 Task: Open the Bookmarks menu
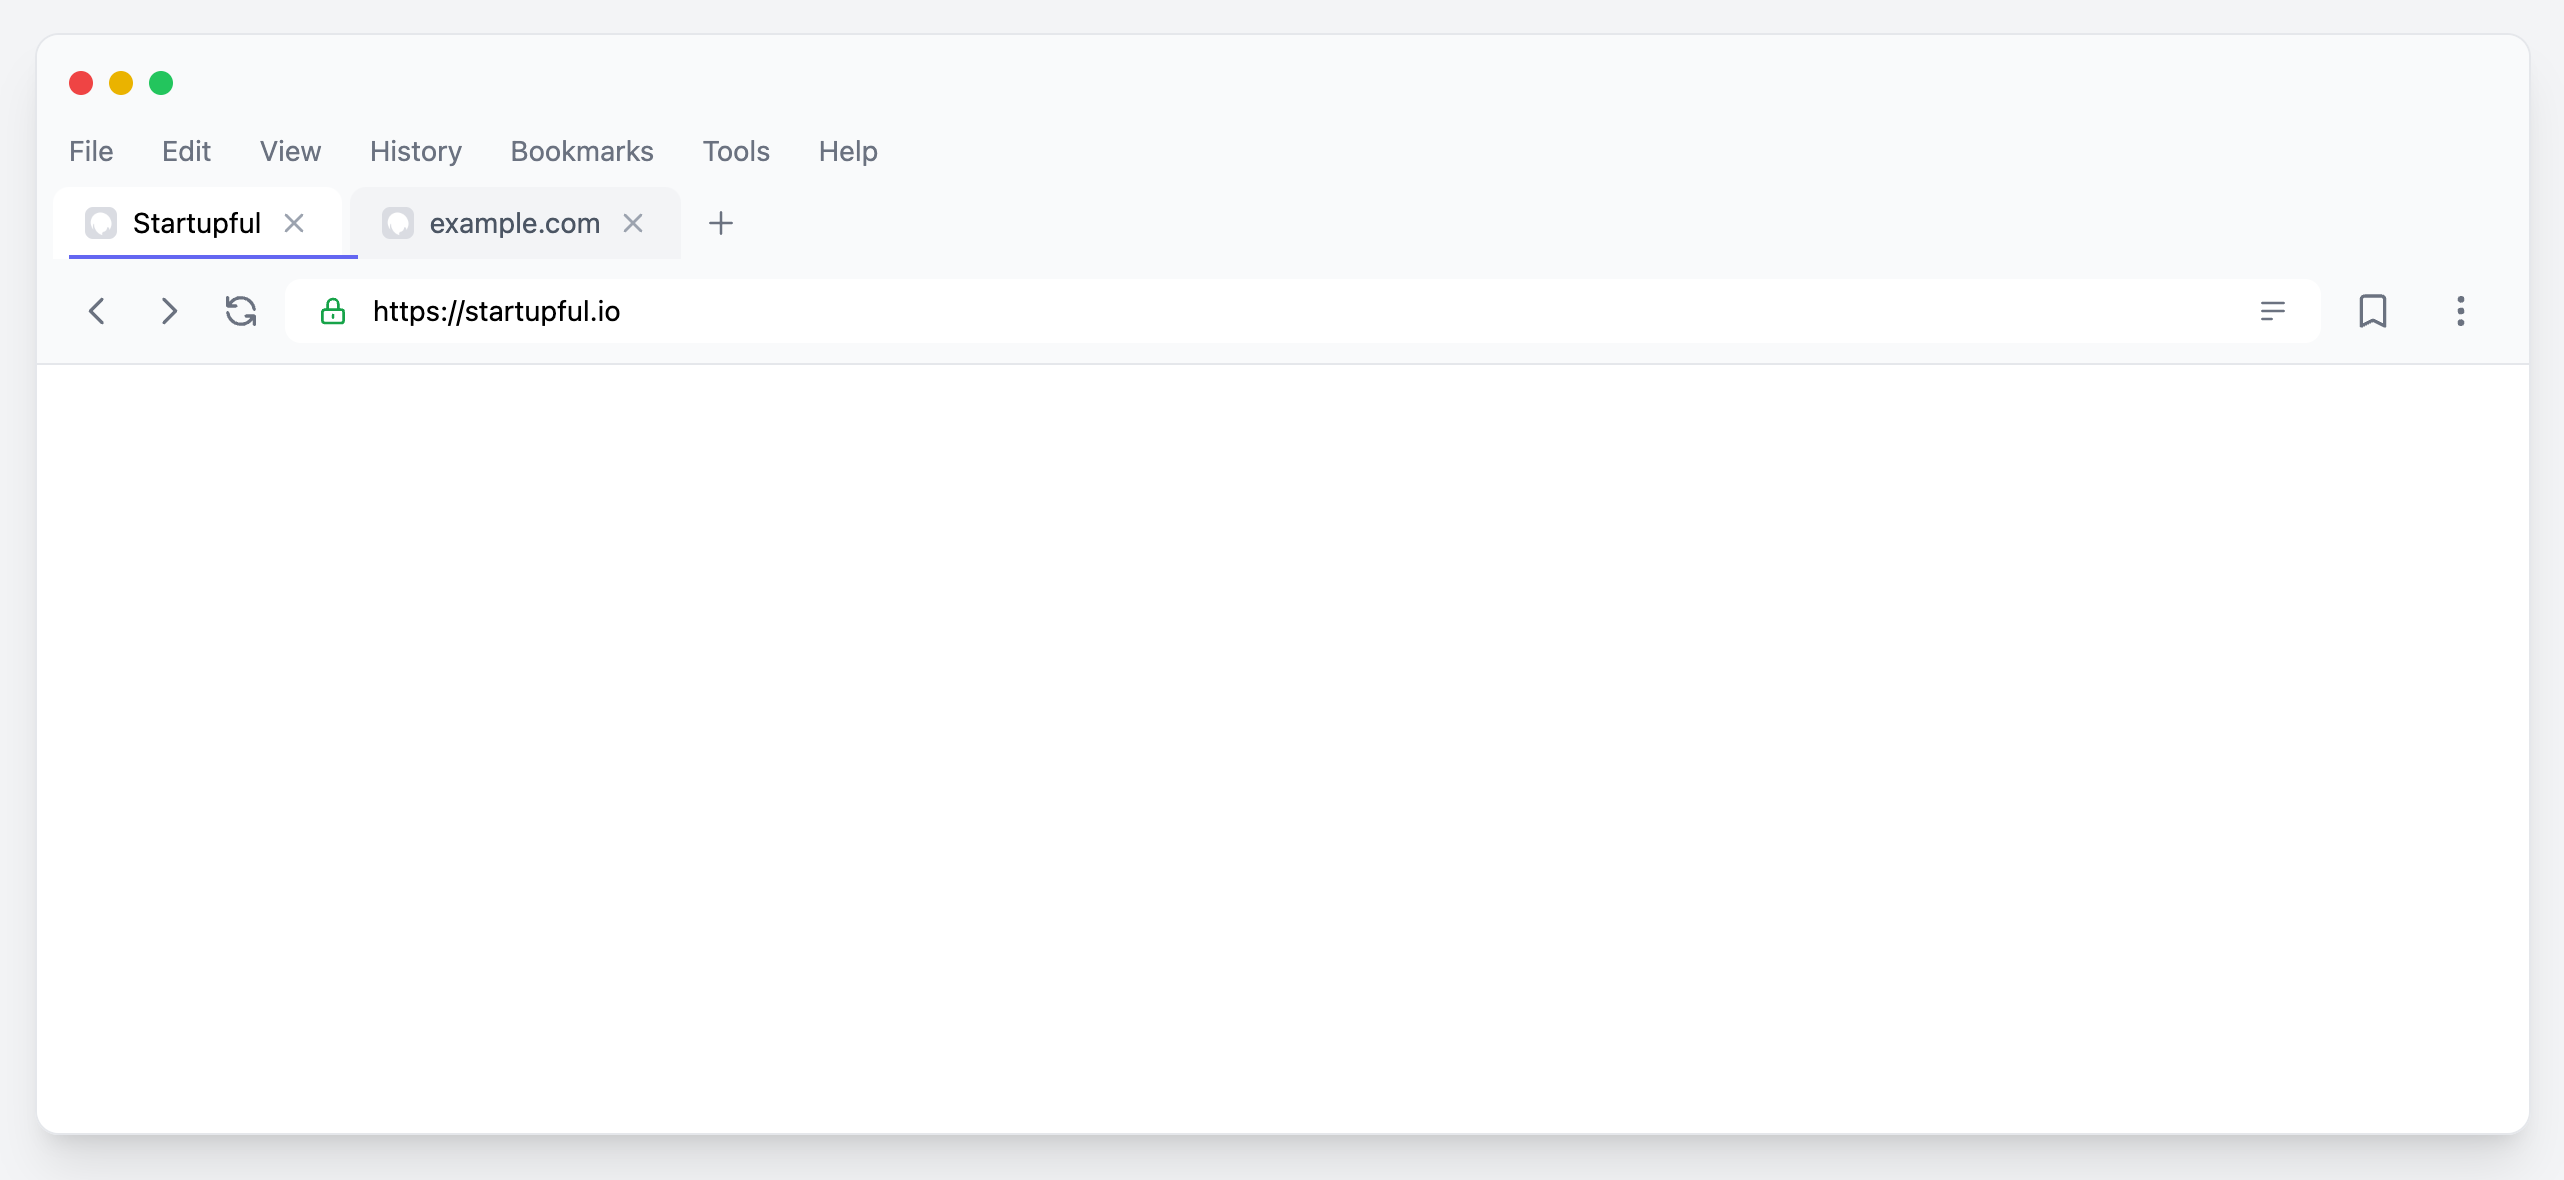(x=582, y=151)
